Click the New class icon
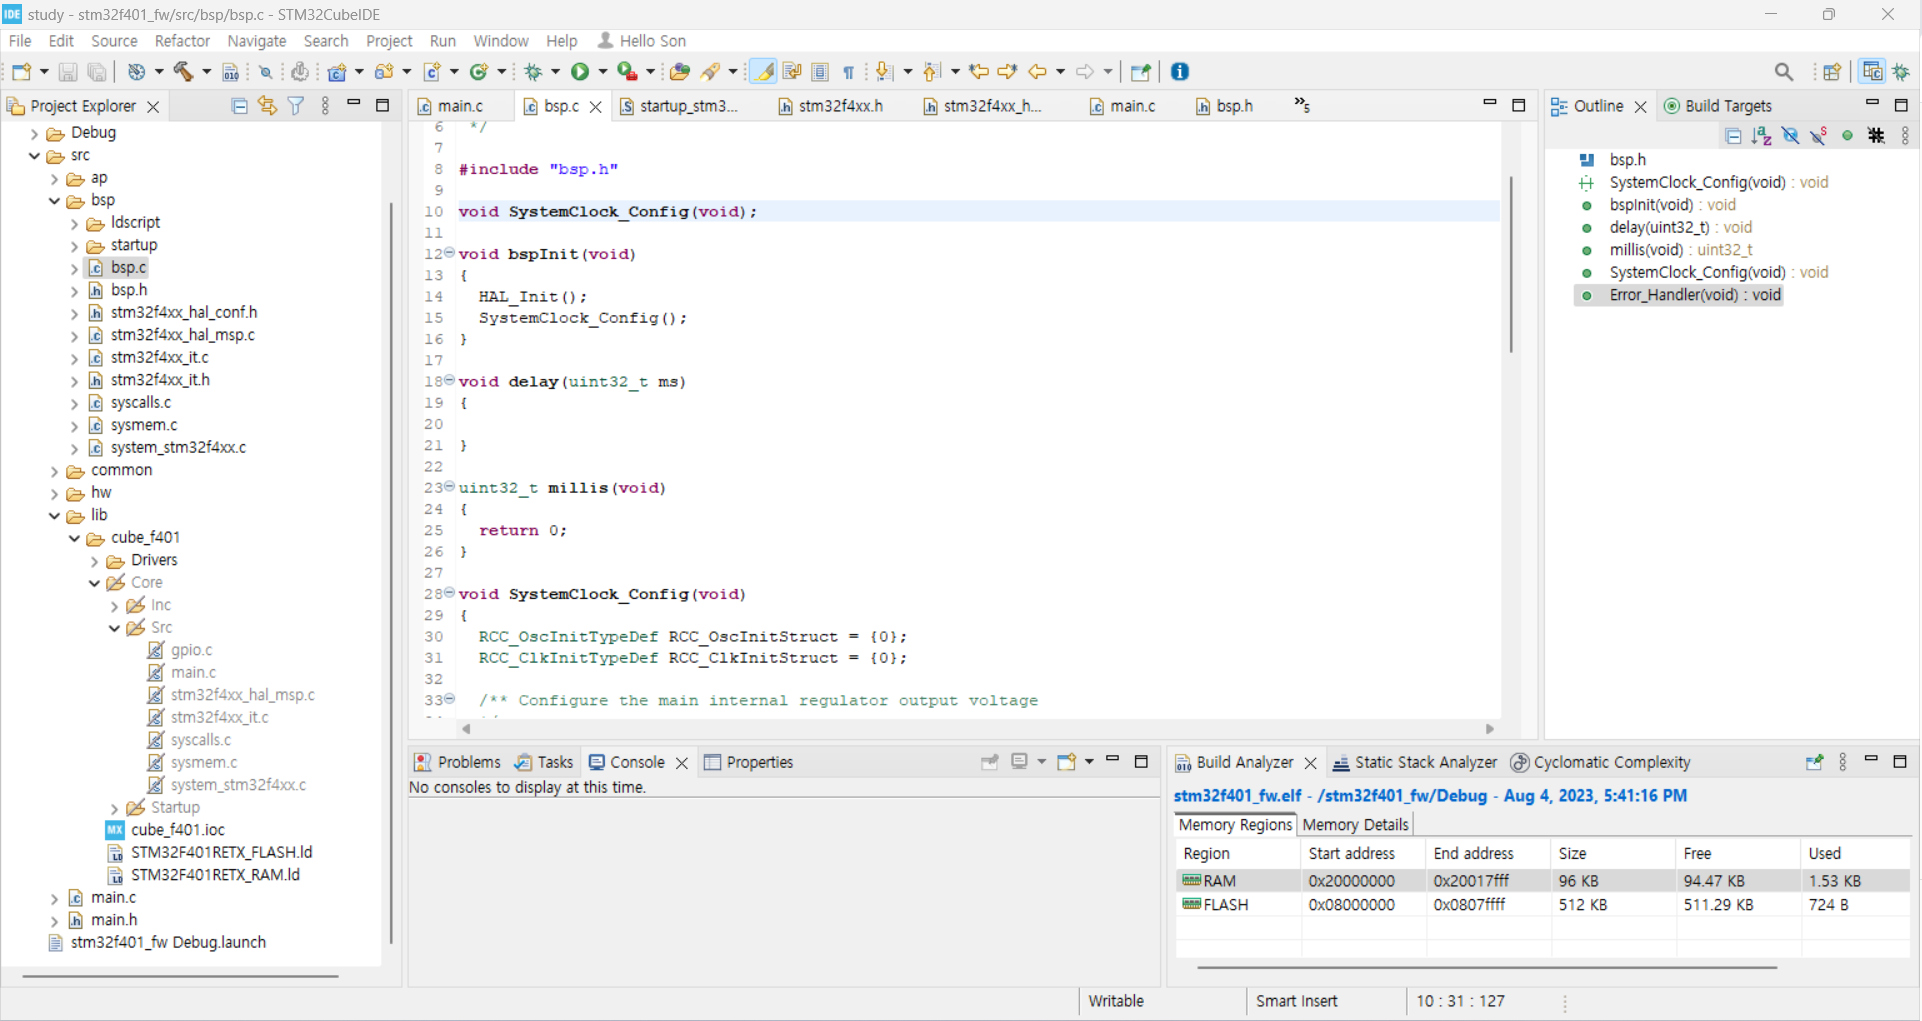 479,72
